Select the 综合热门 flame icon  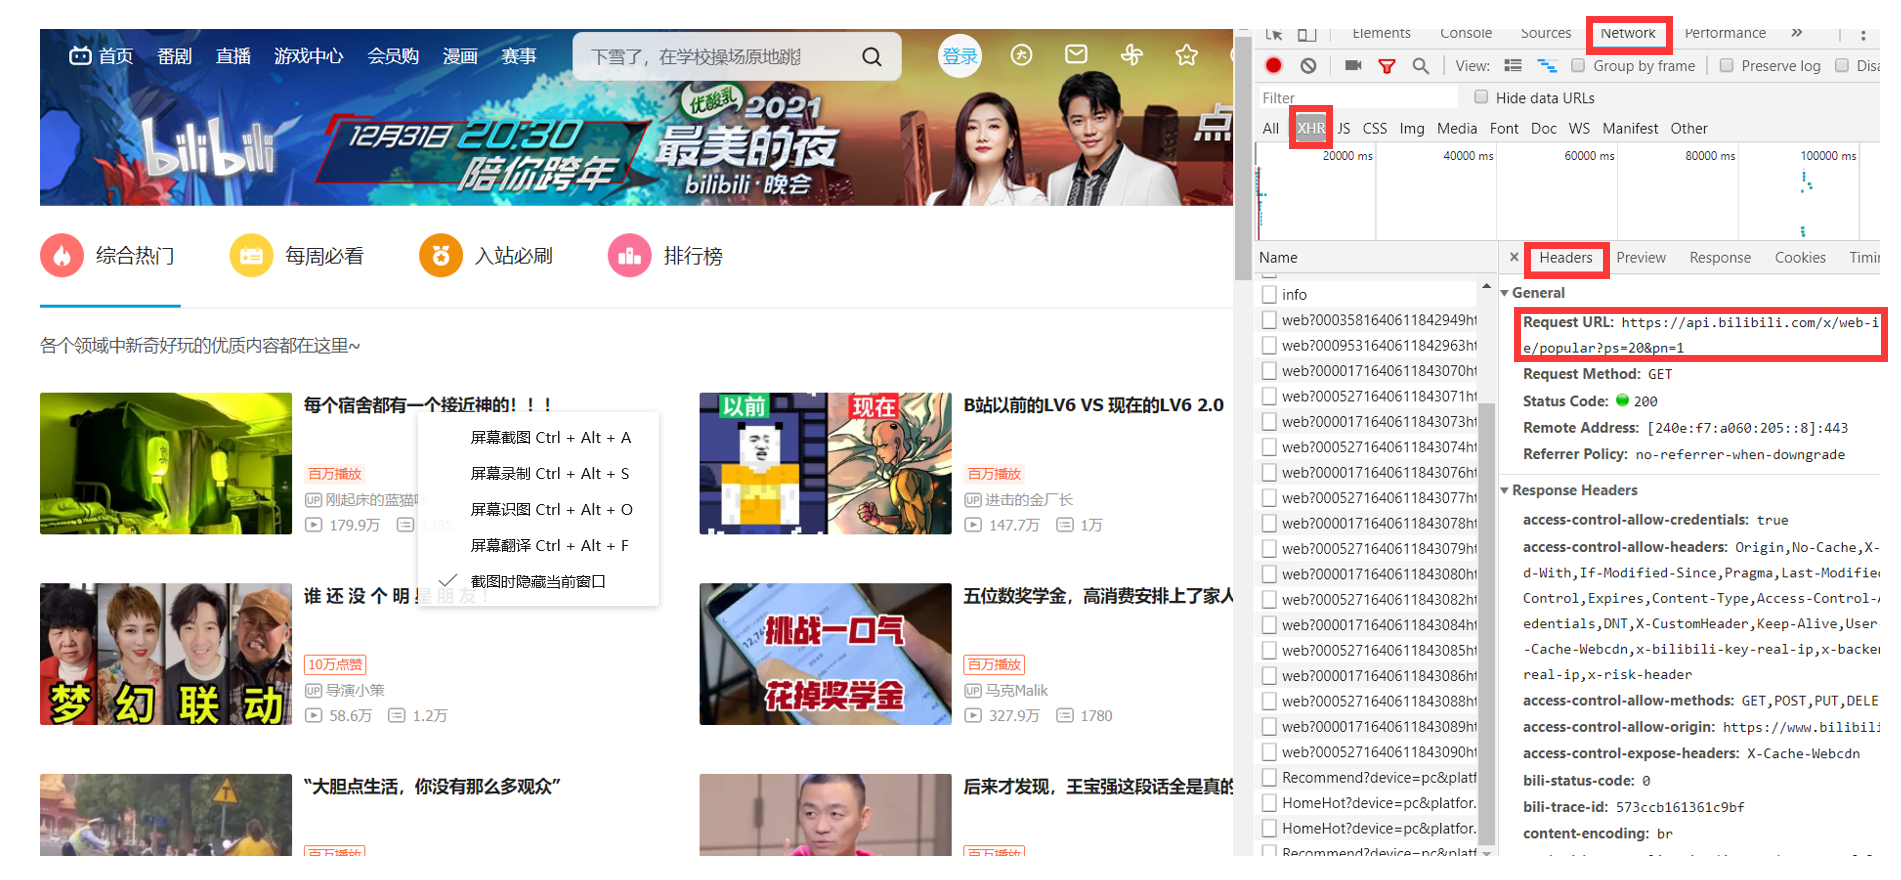tap(62, 256)
